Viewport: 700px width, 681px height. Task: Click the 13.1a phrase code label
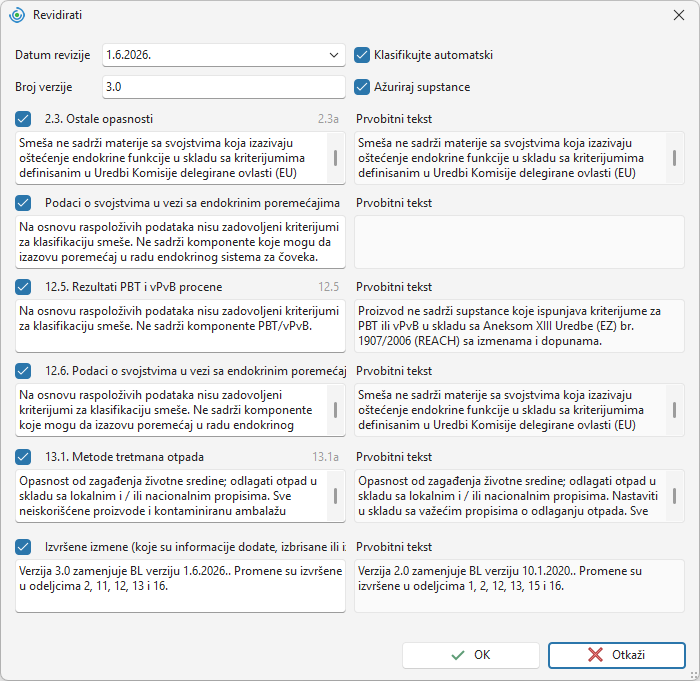tap(325, 457)
